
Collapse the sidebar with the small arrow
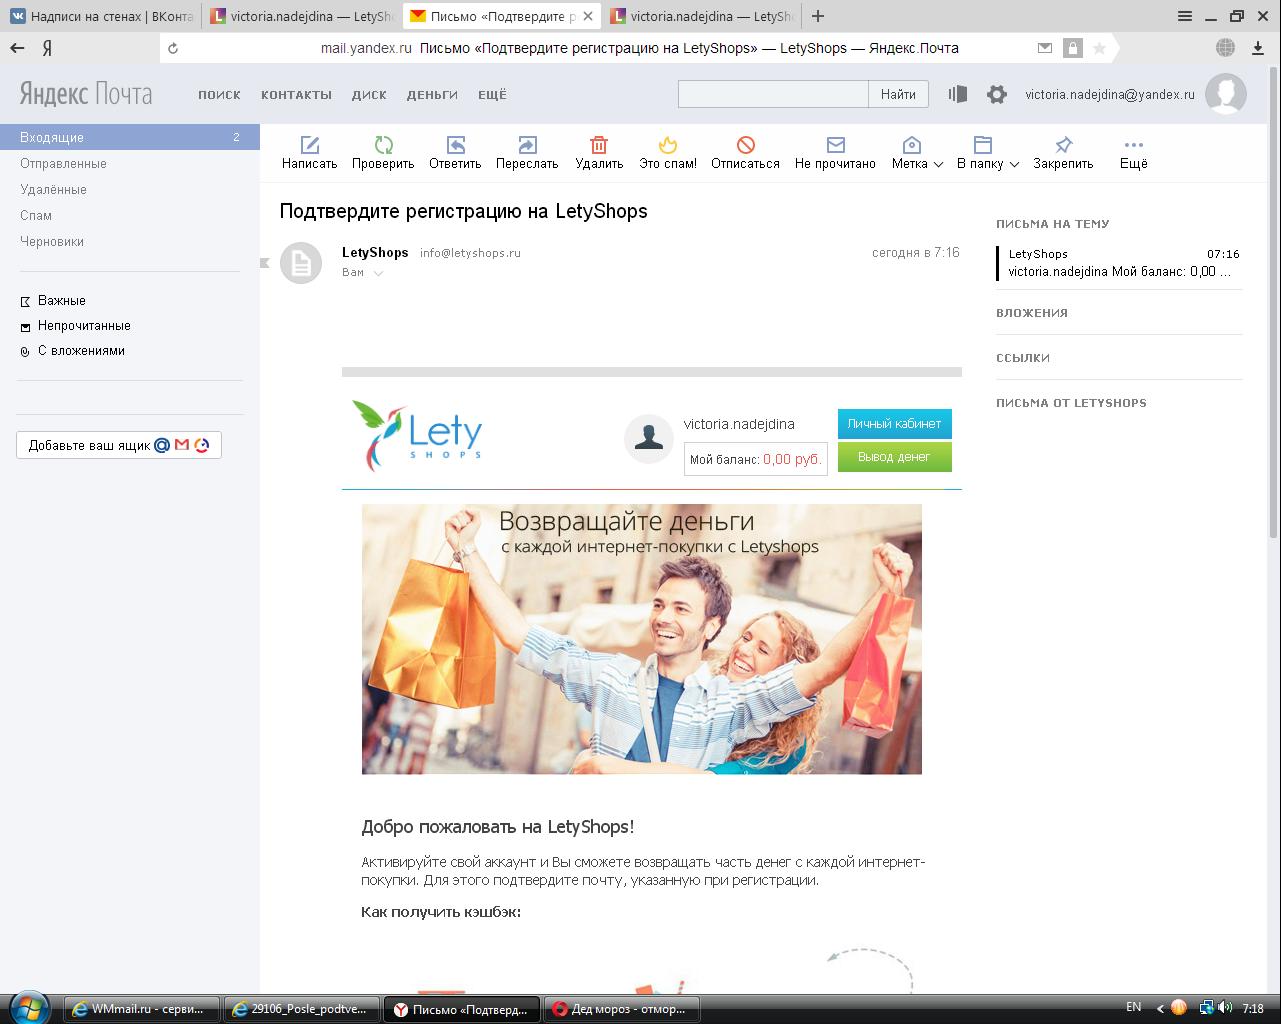pos(265,263)
